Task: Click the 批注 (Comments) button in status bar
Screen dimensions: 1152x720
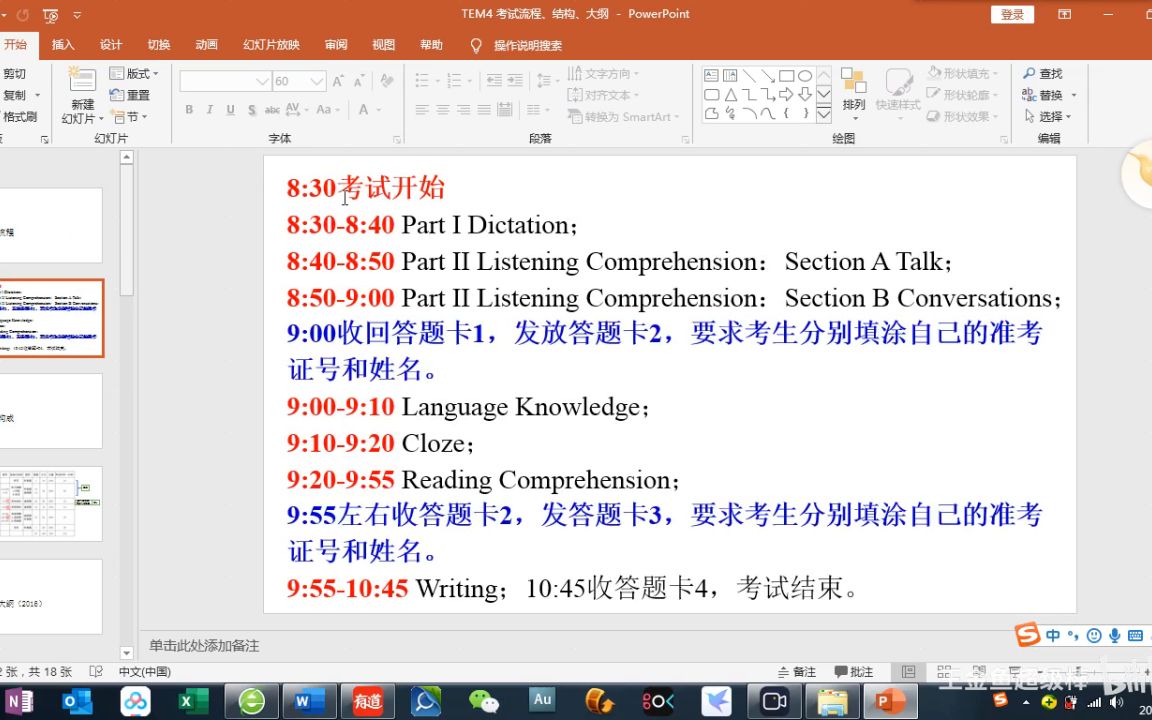Action: coord(854,671)
